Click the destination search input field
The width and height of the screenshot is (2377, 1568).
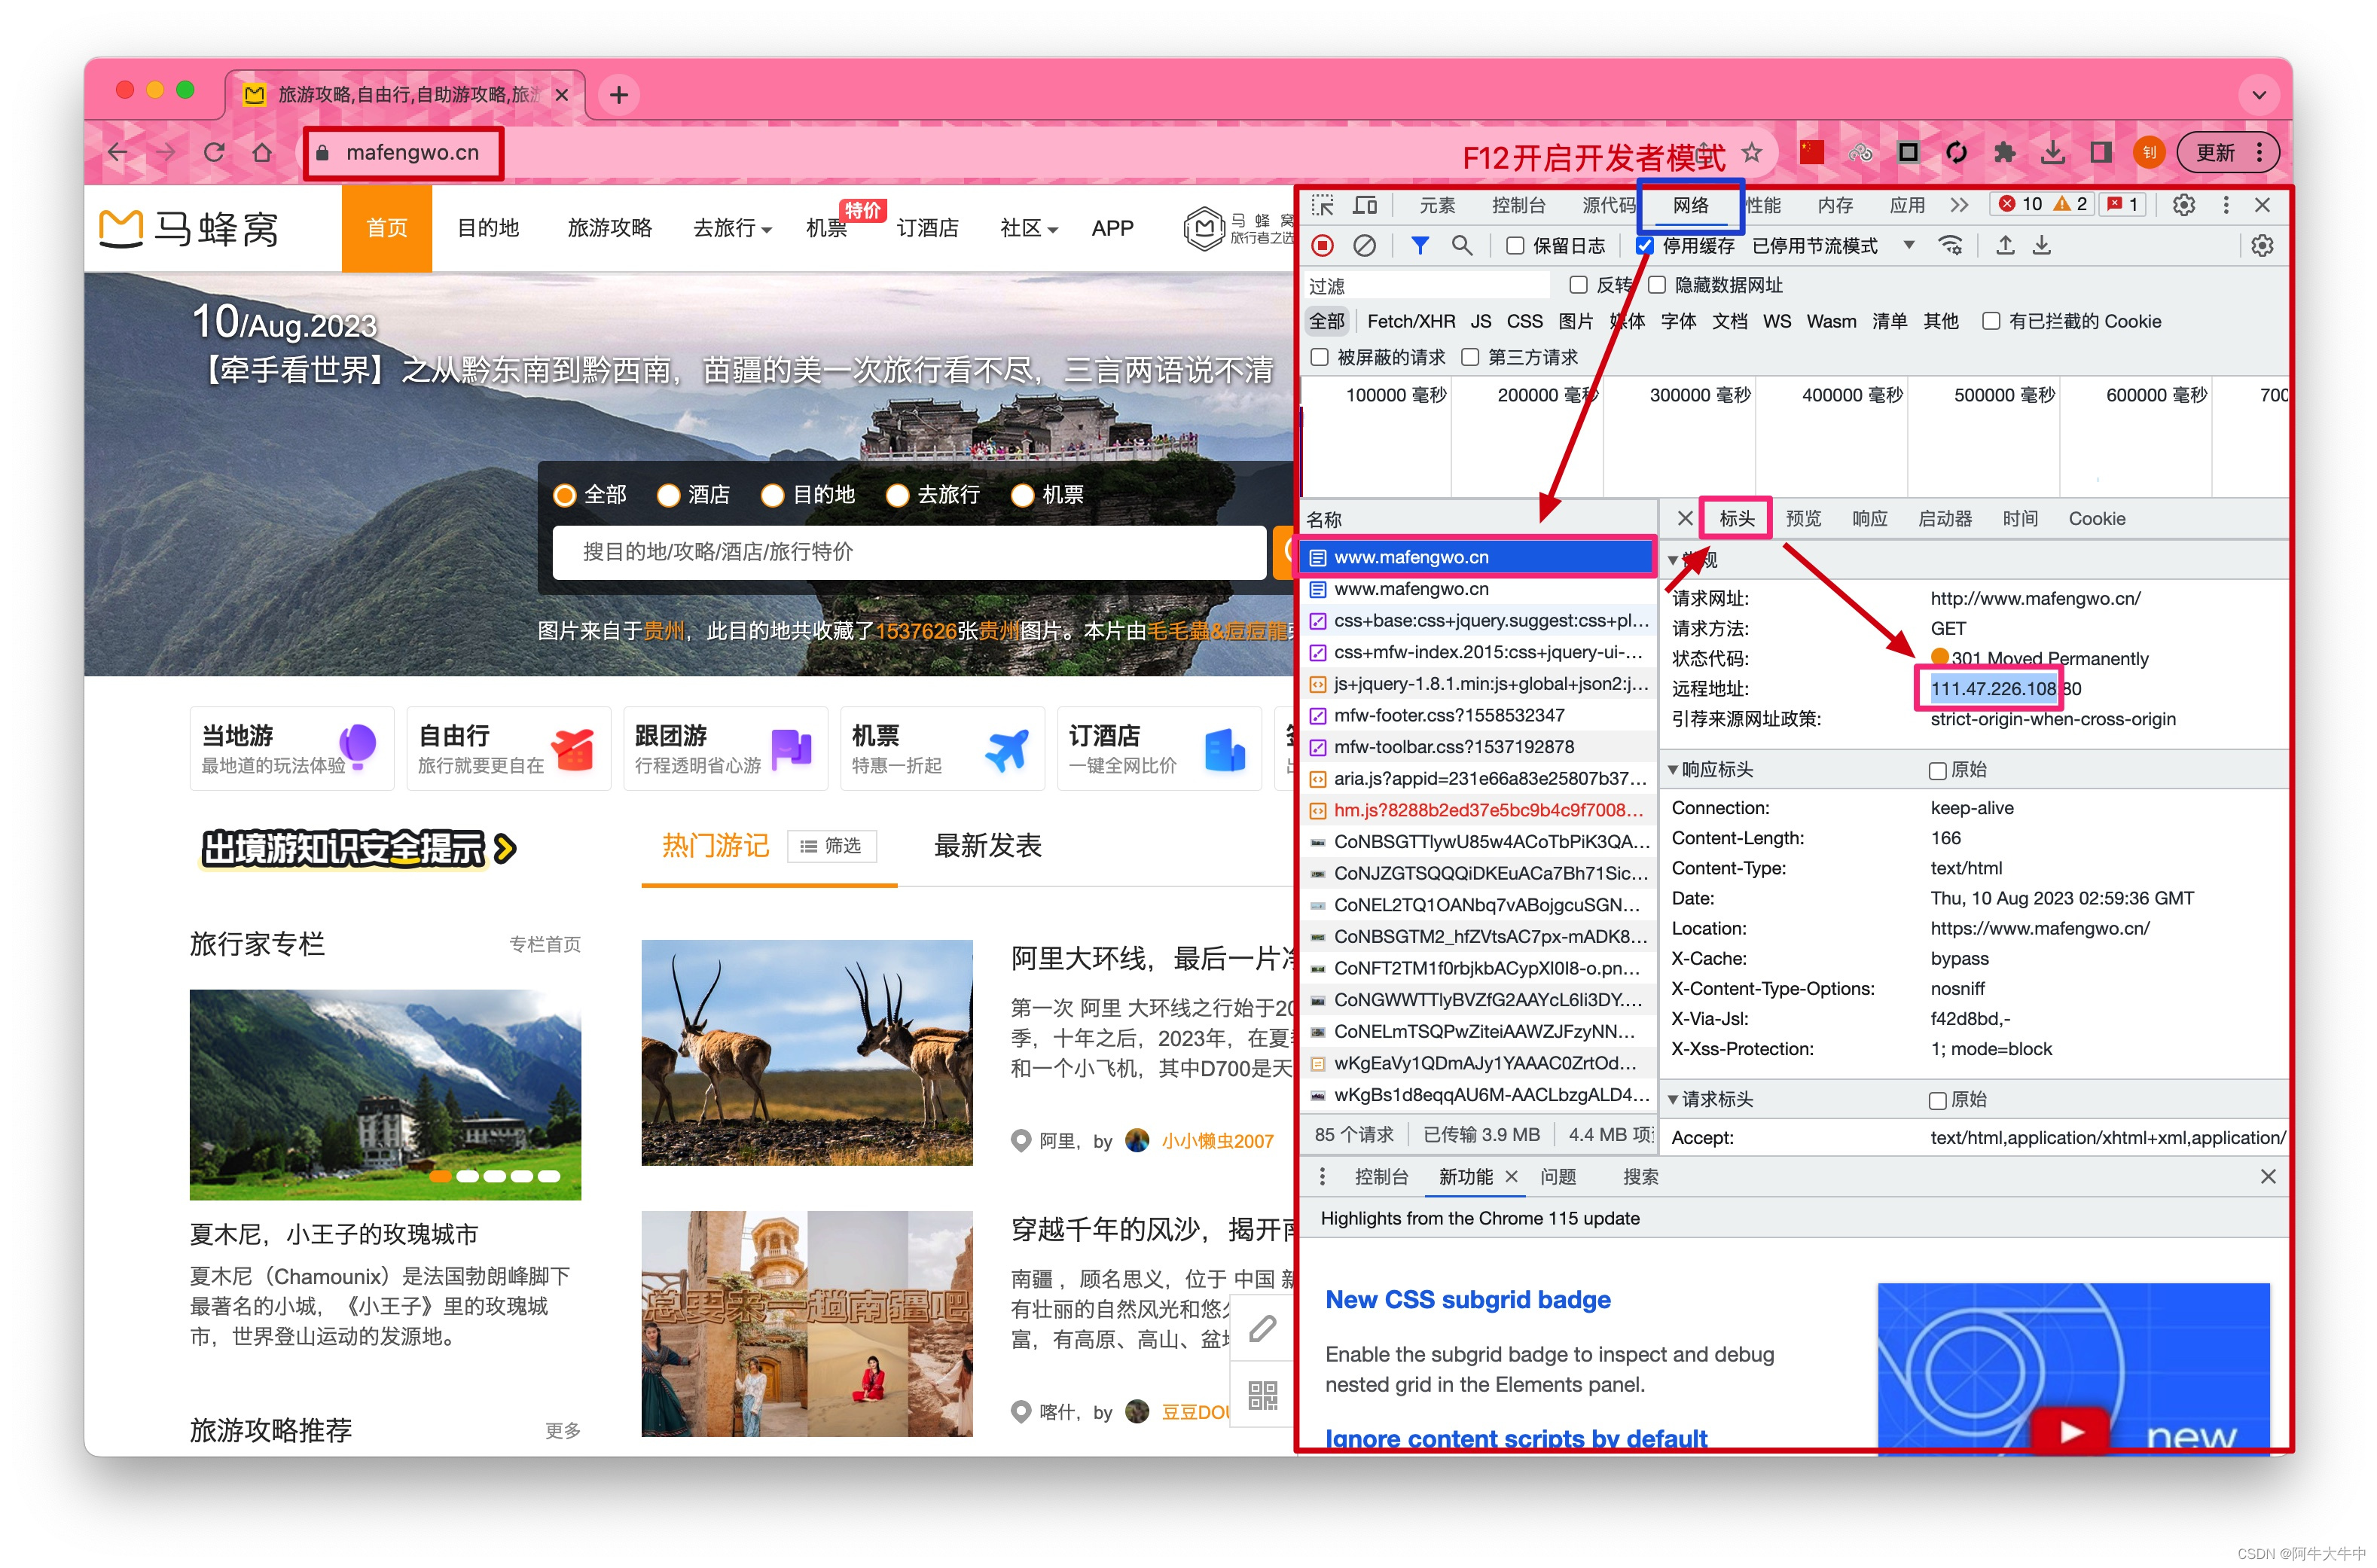point(908,552)
